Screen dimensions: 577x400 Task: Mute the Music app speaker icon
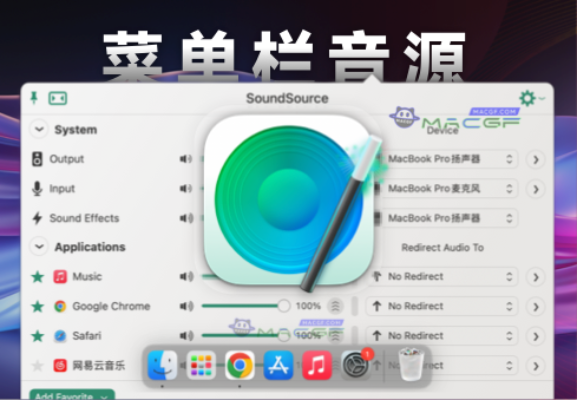click(x=186, y=276)
